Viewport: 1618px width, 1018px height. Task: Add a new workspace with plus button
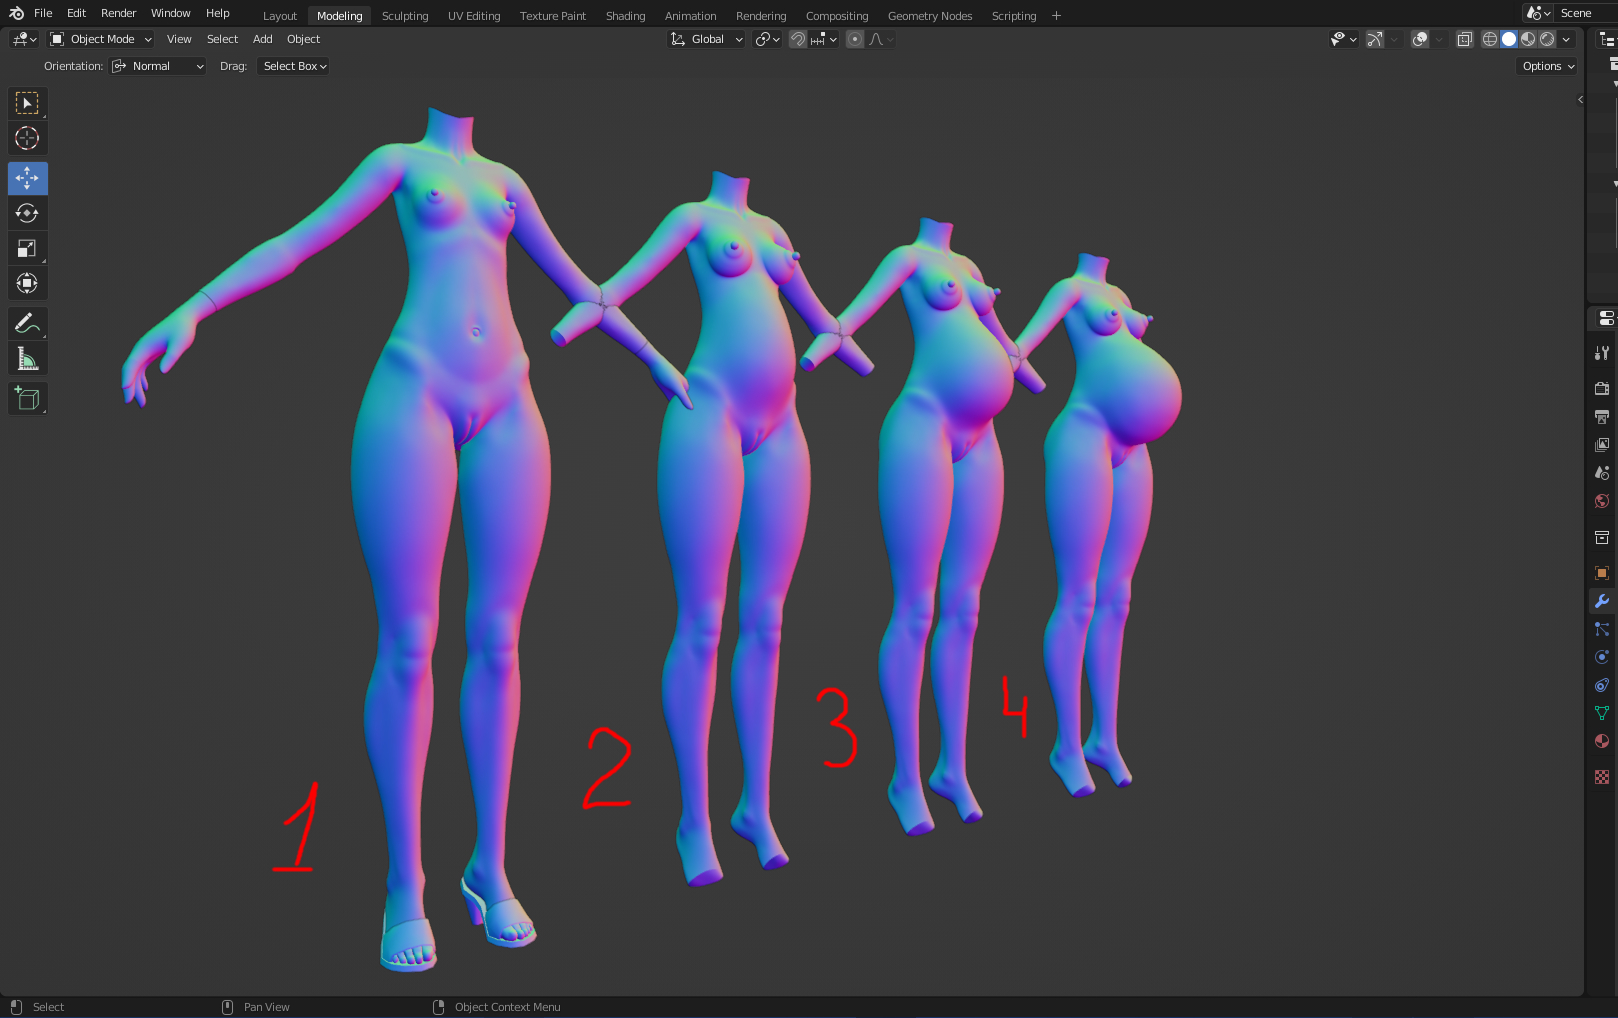[x=1056, y=16]
